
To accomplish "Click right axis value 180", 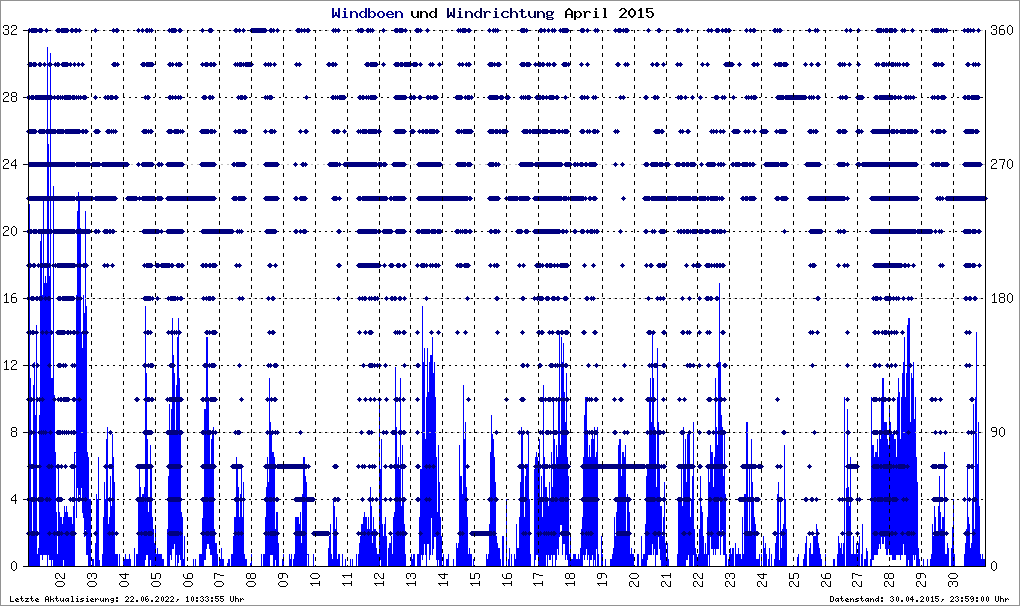I will coord(1002,298).
